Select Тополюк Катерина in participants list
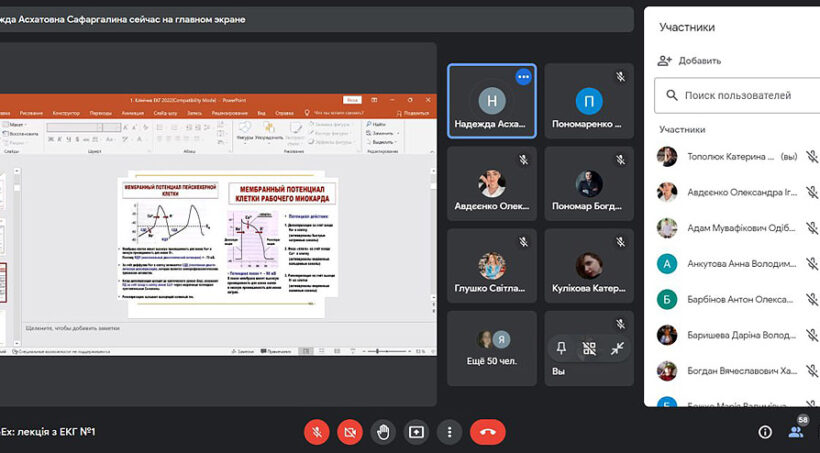The height and width of the screenshot is (453, 820). (737, 156)
